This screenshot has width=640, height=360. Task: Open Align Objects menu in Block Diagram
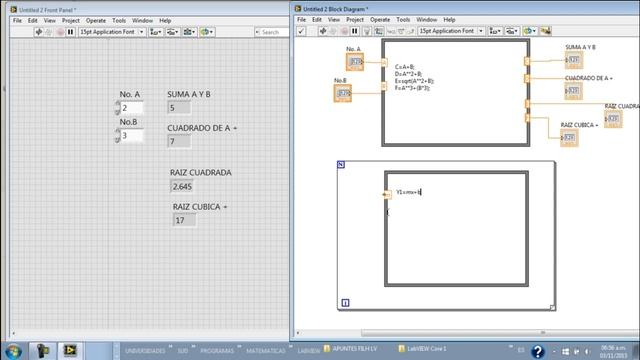495,31
